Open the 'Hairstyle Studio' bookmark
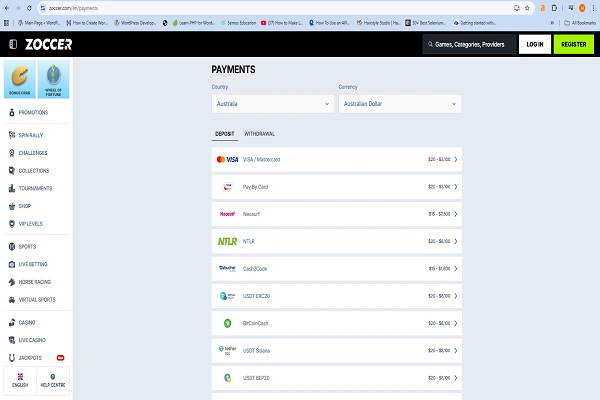Image resolution: width=600 pixels, height=400 pixels. pos(378,23)
